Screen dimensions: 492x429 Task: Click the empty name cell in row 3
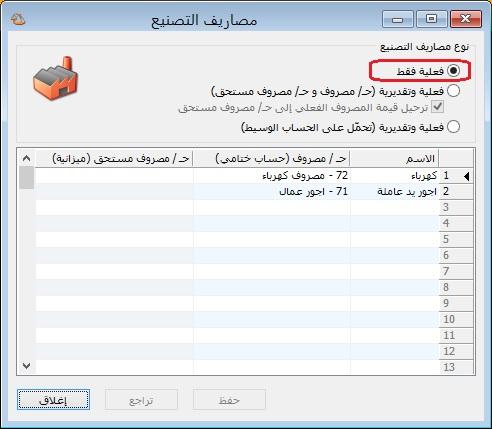(394, 208)
